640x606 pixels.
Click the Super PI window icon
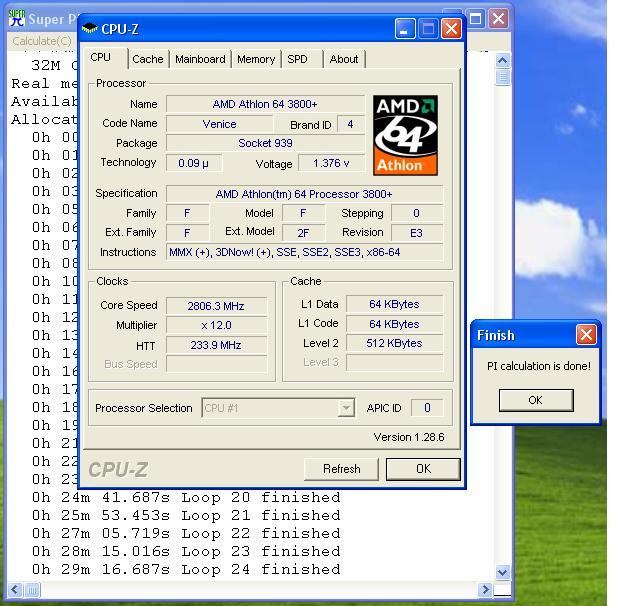tap(17, 18)
